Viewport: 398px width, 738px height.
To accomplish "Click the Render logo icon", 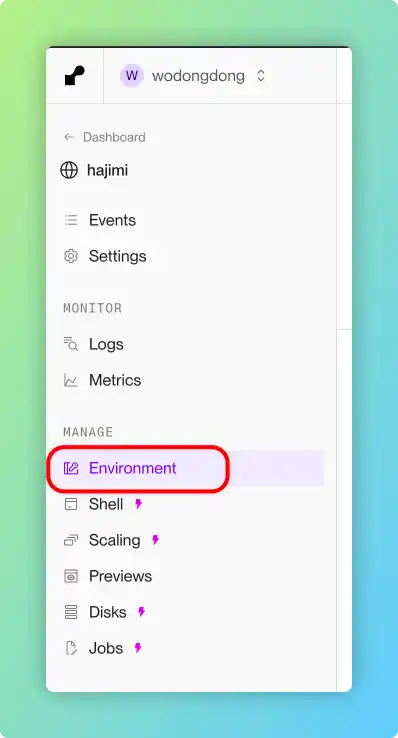I will pyautogui.click(x=74, y=76).
